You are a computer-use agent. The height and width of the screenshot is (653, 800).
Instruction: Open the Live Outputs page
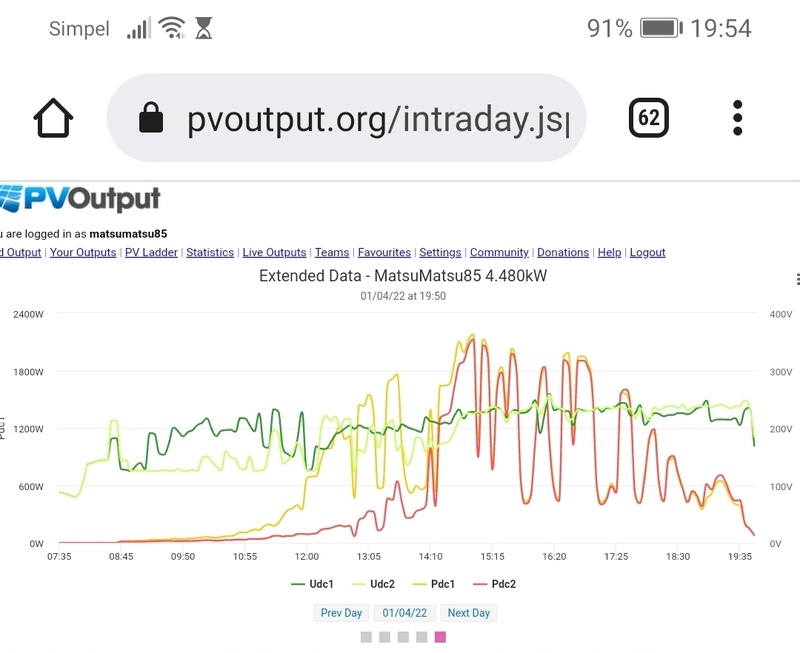tap(274, 253)
